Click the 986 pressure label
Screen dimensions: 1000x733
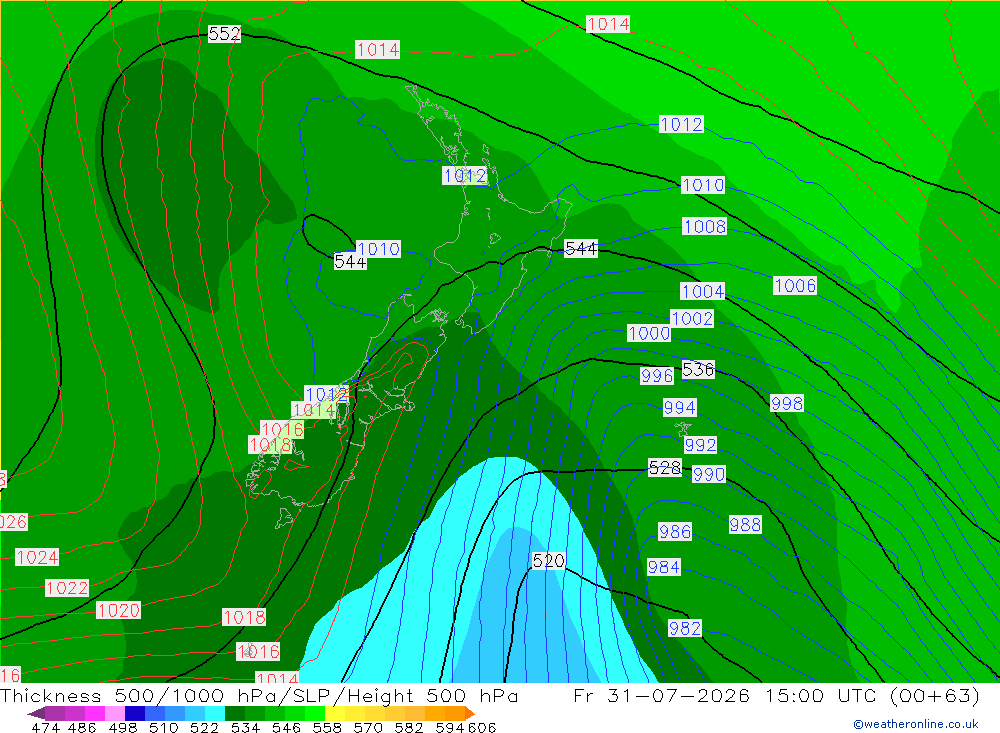pos(675,531)
